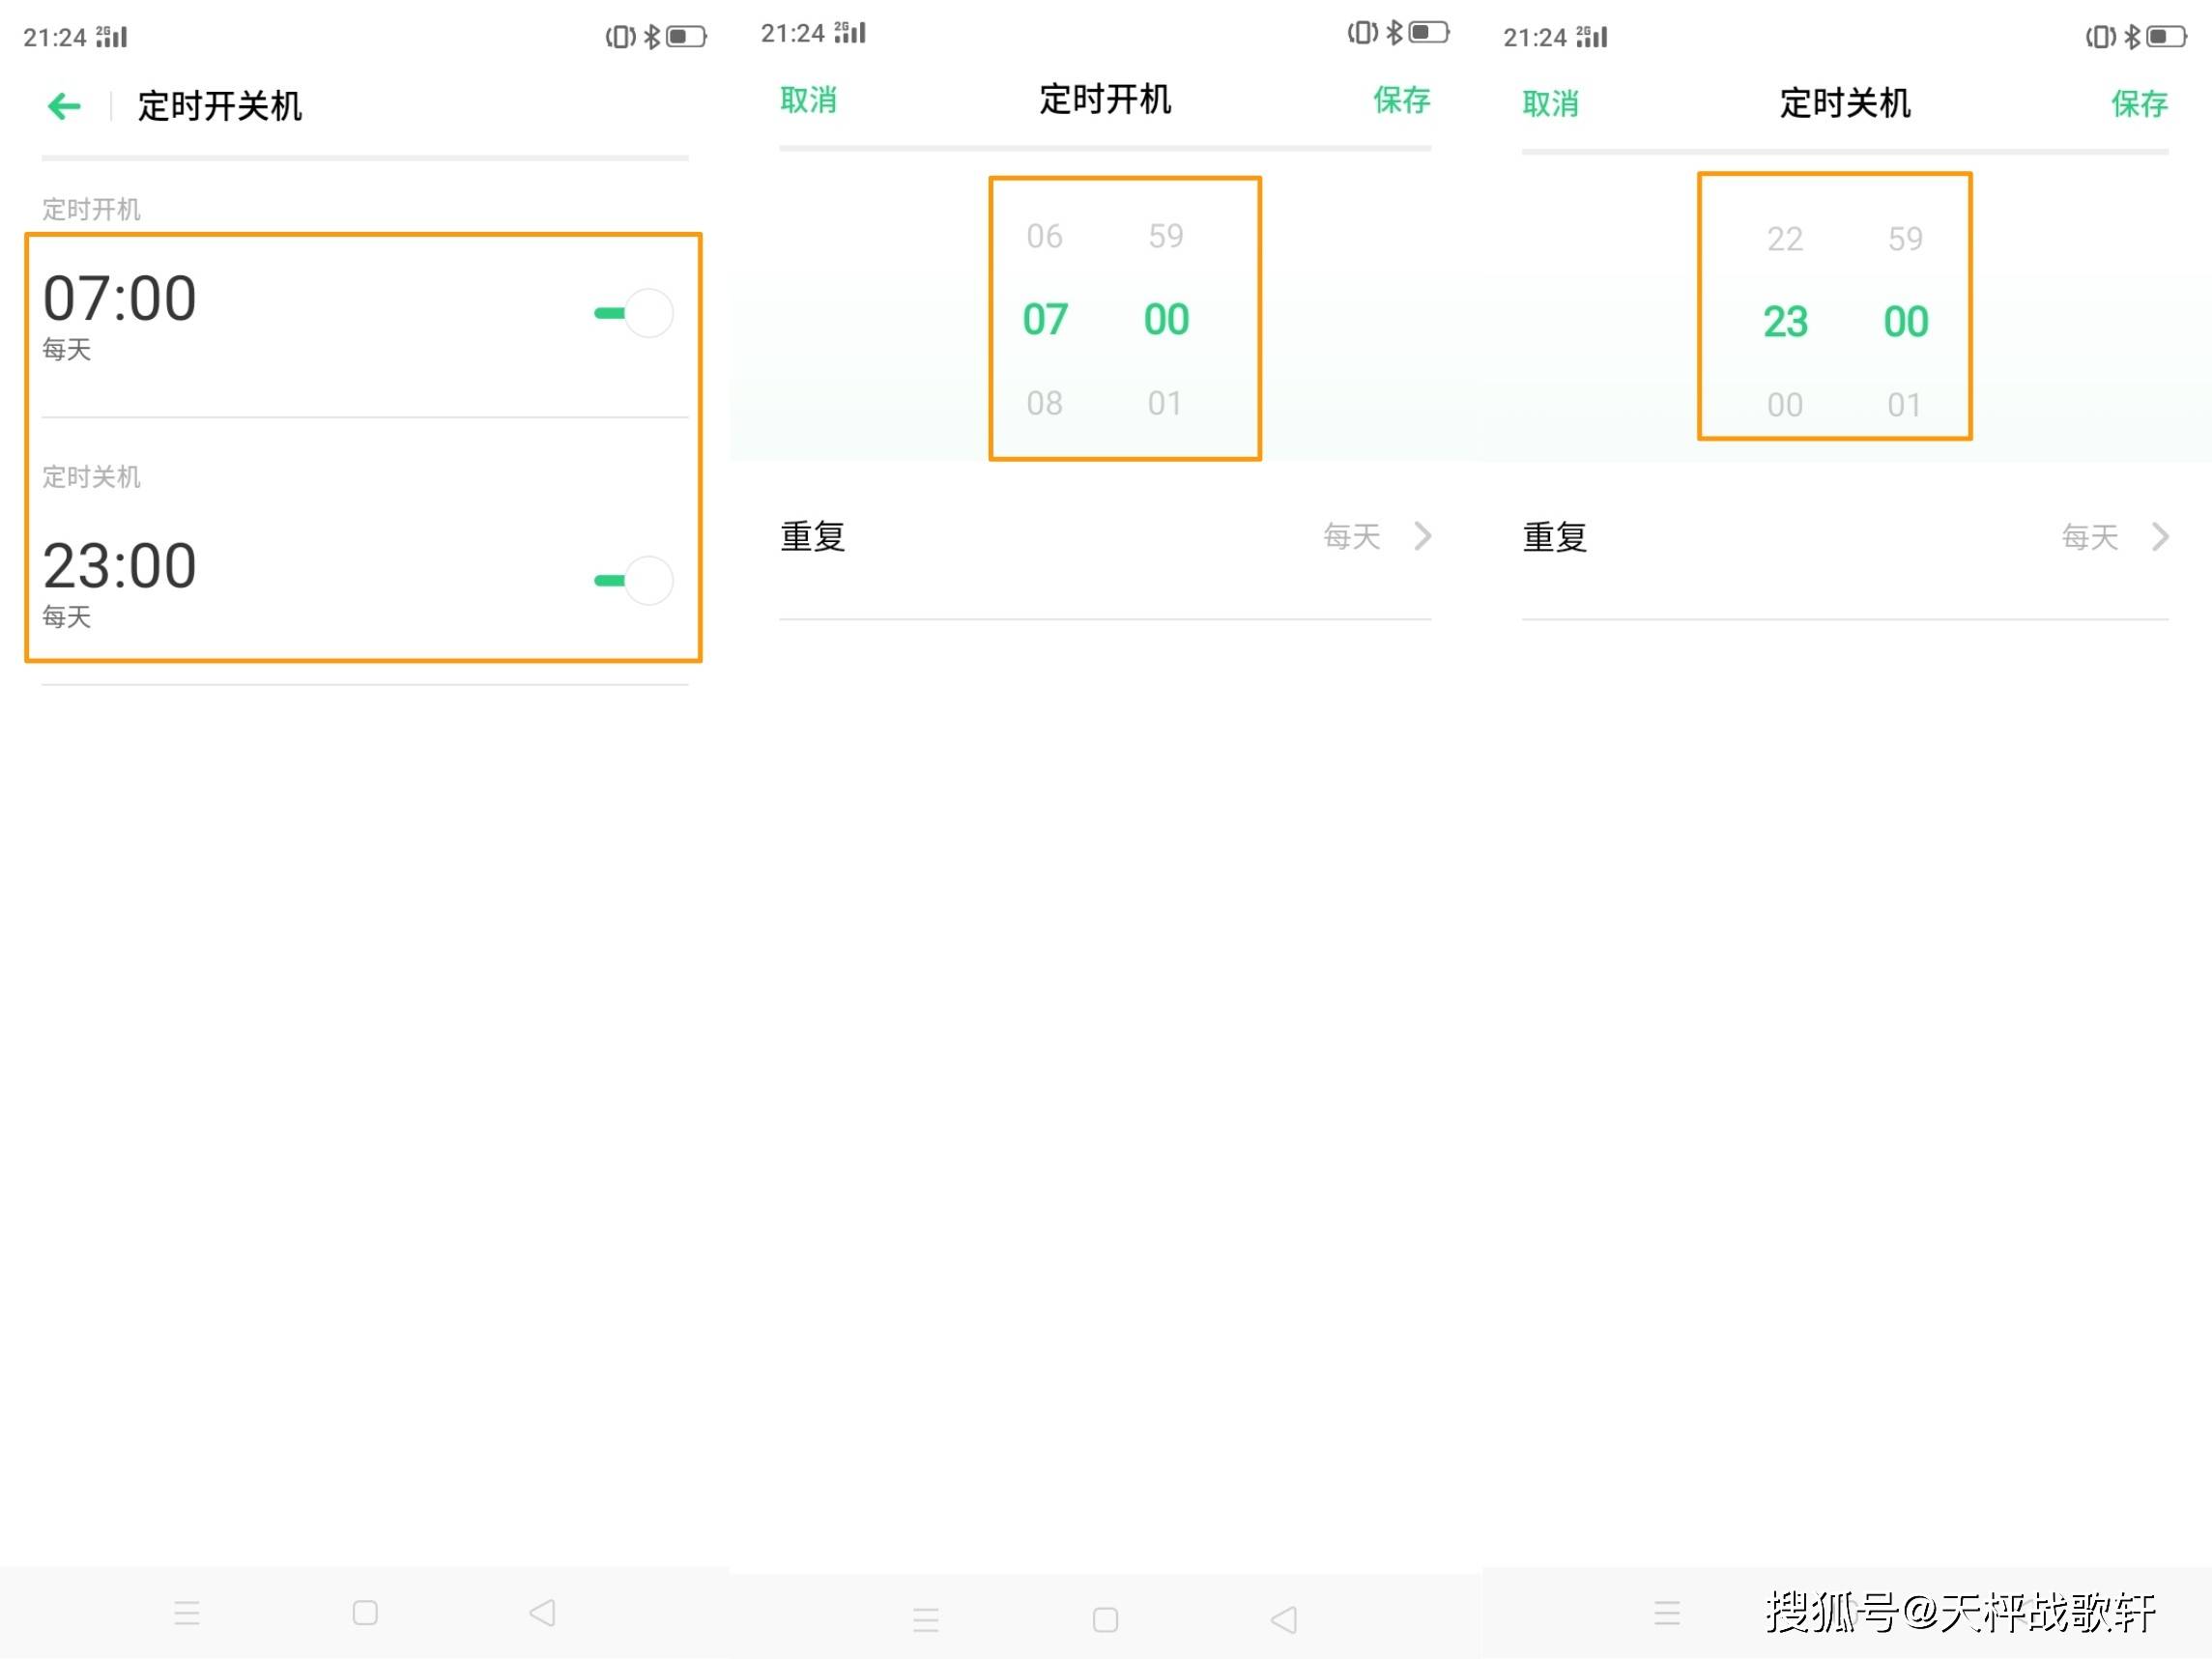
Task: Toggle the 23:00 scheduled power-off switch
Action: click(633, 580)
